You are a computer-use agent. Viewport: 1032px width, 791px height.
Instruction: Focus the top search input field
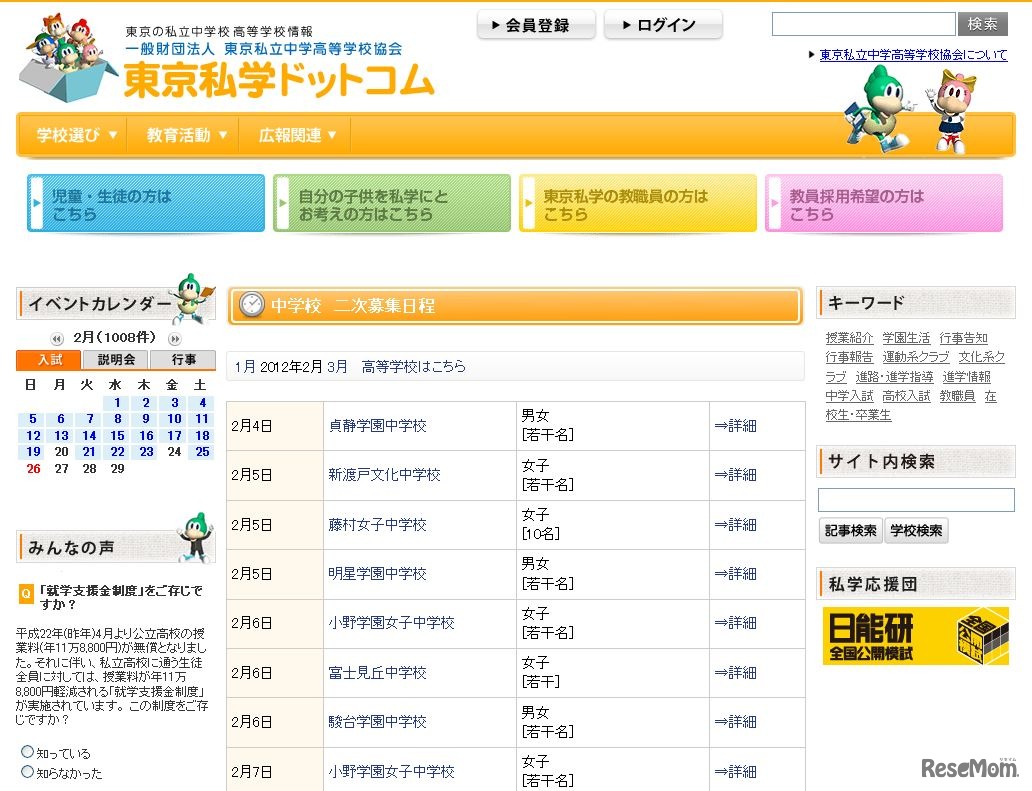pos(864,24)
